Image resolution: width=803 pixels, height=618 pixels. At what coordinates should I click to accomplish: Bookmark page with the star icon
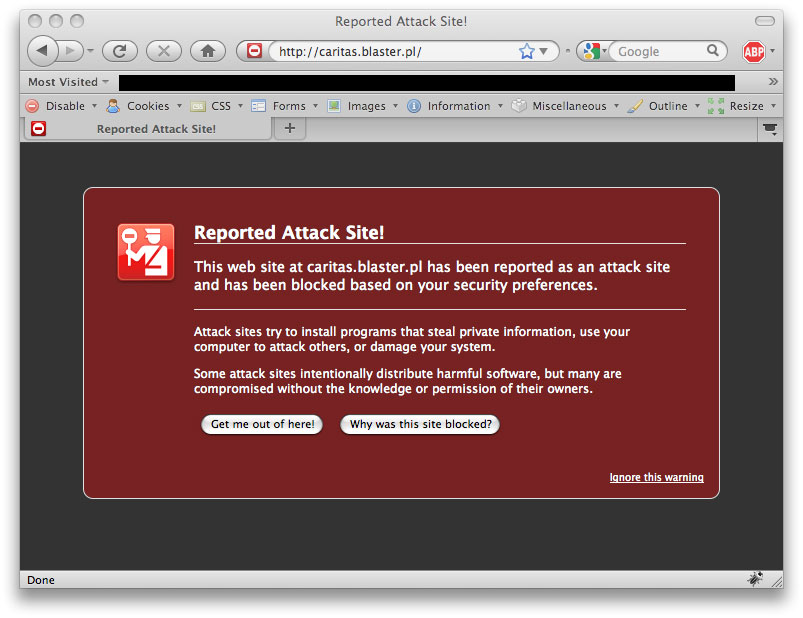(x=527, y=52)
